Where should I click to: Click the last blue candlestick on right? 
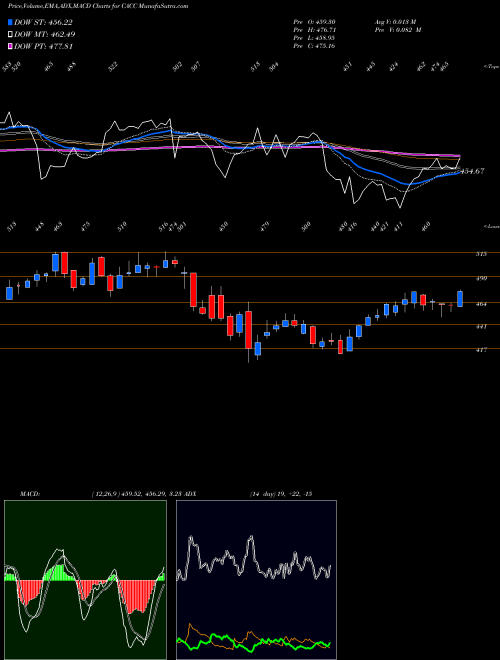coord(460,298)
